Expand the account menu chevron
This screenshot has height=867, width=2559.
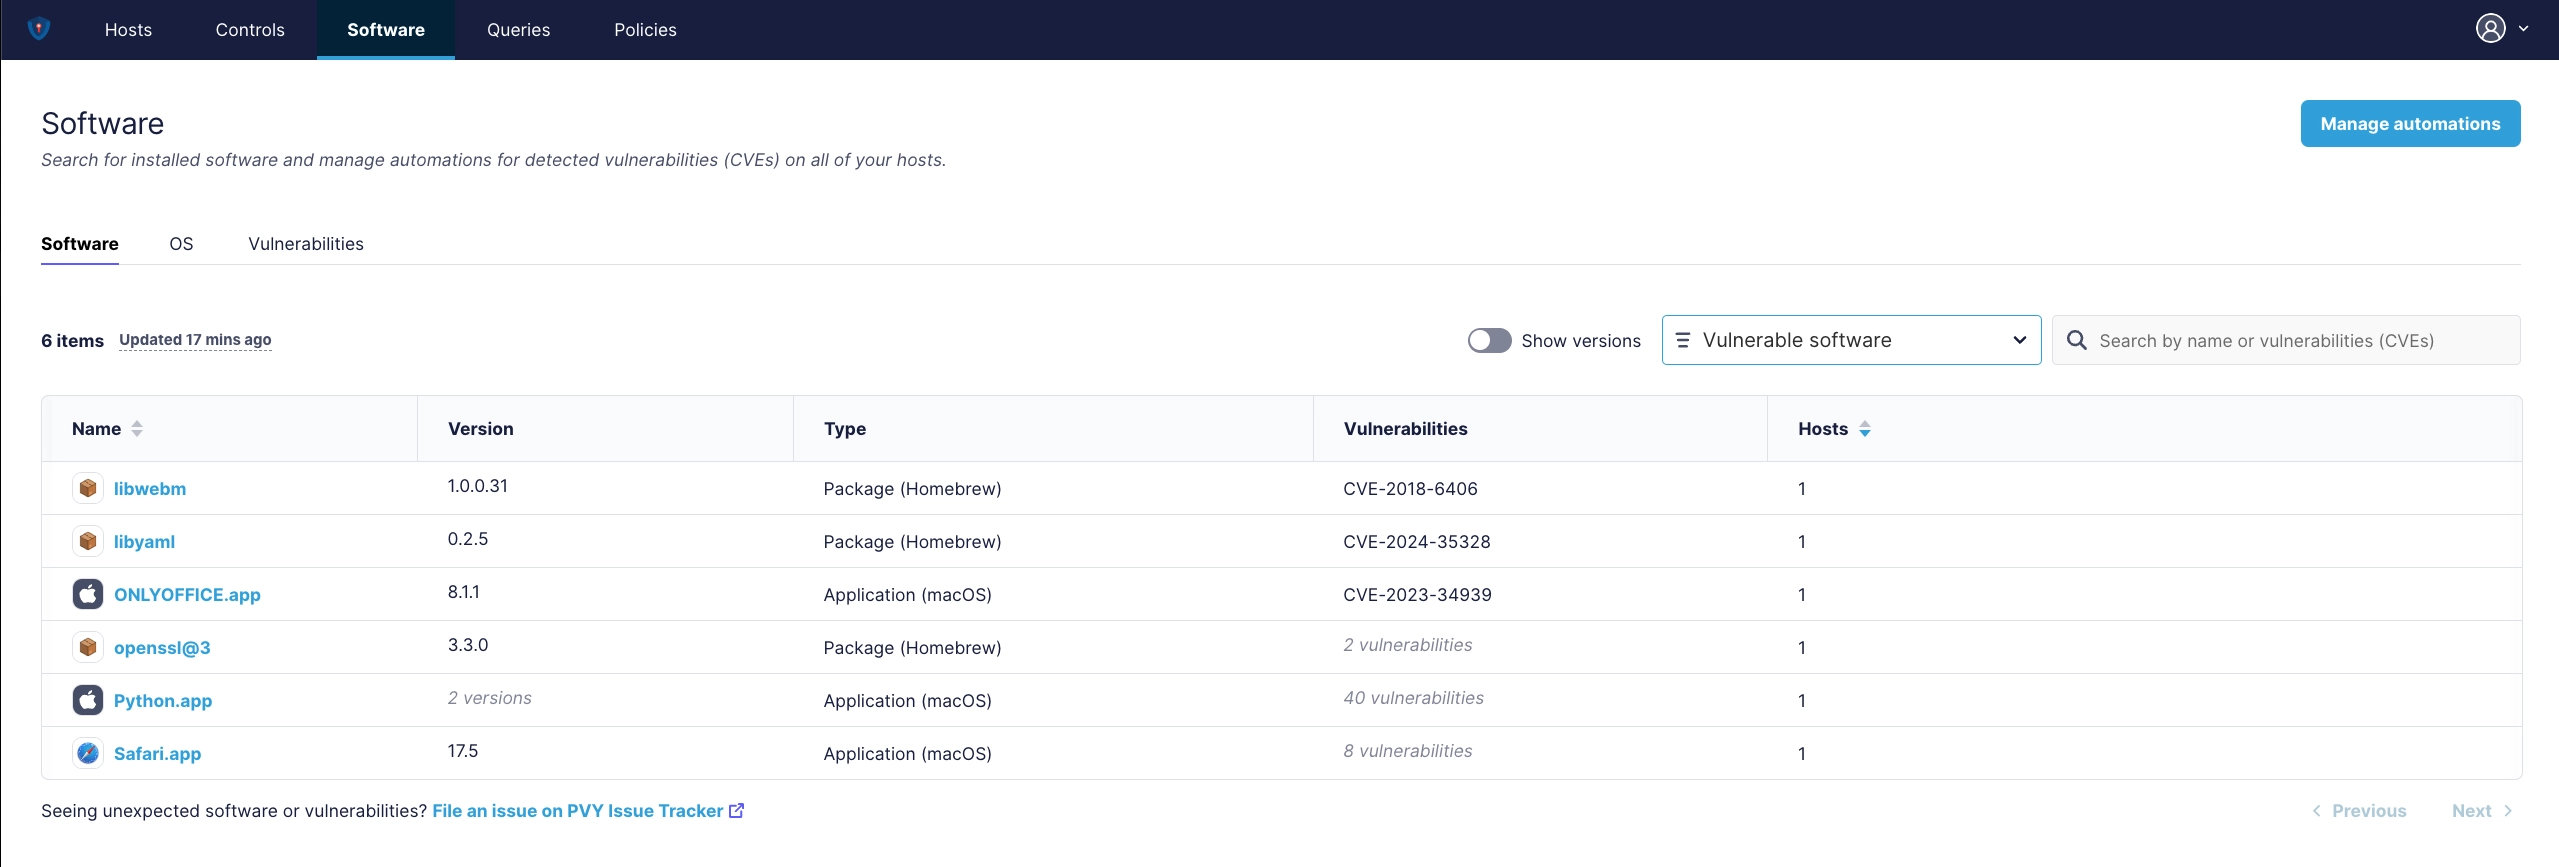[x=2524, y=29]
